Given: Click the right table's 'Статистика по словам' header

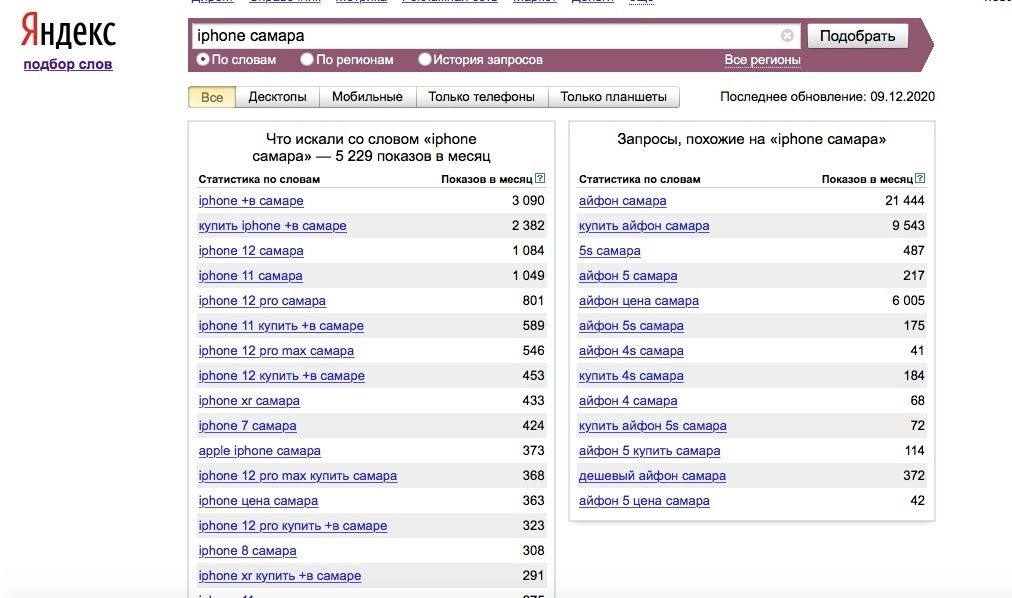Looking at the screenshot, I should pyautogui.click(x=640, y=179).
